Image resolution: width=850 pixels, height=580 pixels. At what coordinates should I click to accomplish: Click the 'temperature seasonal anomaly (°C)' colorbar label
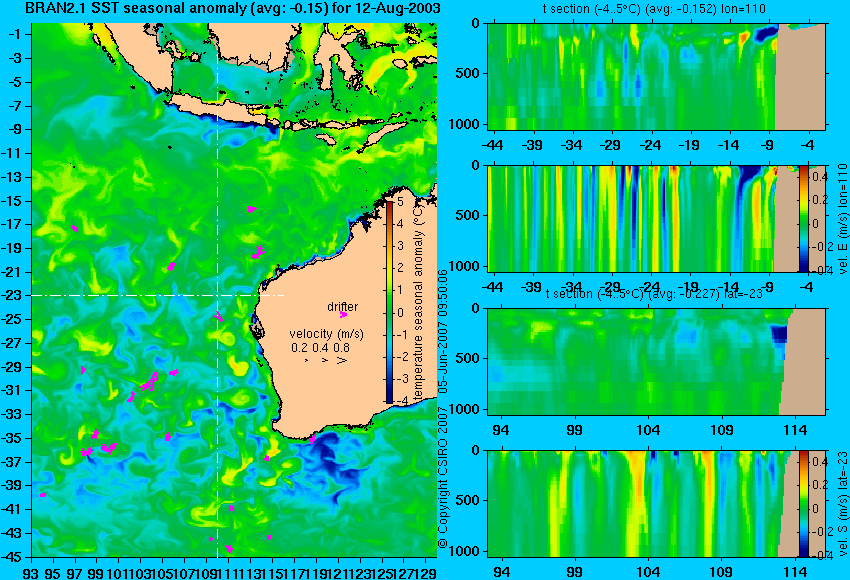(418, 302)
